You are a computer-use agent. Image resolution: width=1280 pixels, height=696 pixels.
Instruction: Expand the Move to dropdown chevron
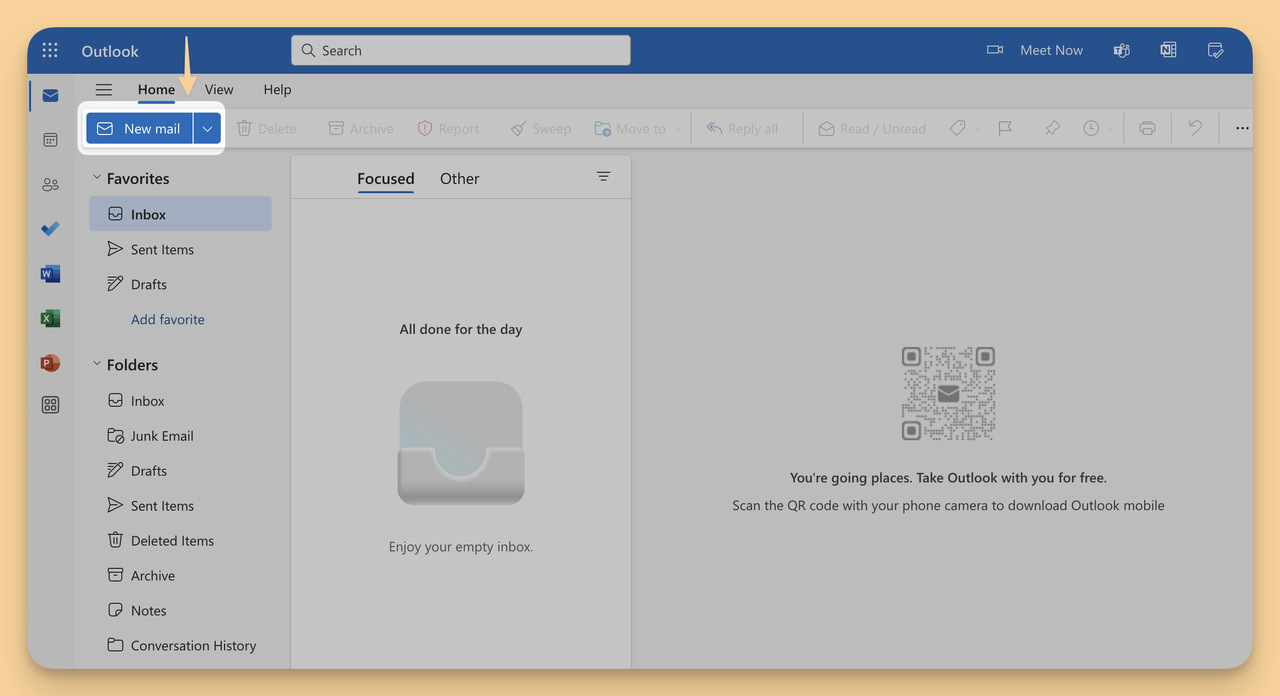click(x=677, y=128)
